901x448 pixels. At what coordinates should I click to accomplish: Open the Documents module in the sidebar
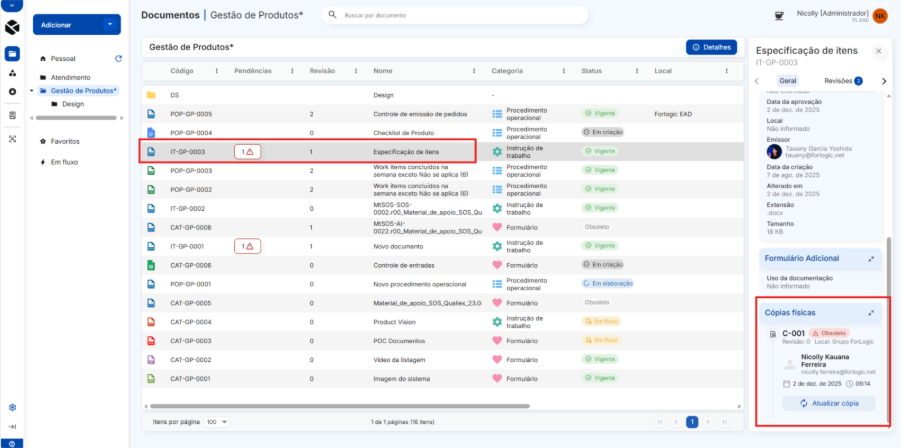click(12, 53)
